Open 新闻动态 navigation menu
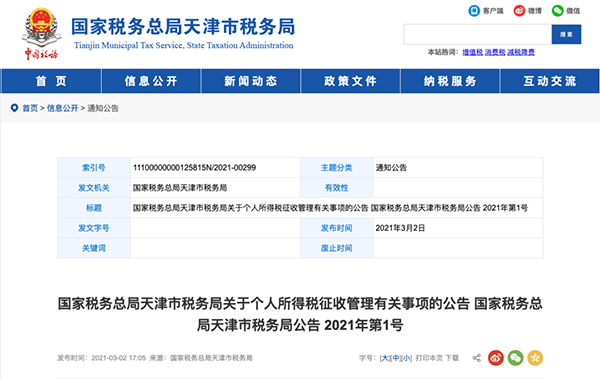The width and height of the screenshot is (600, 379). point(251,81)
